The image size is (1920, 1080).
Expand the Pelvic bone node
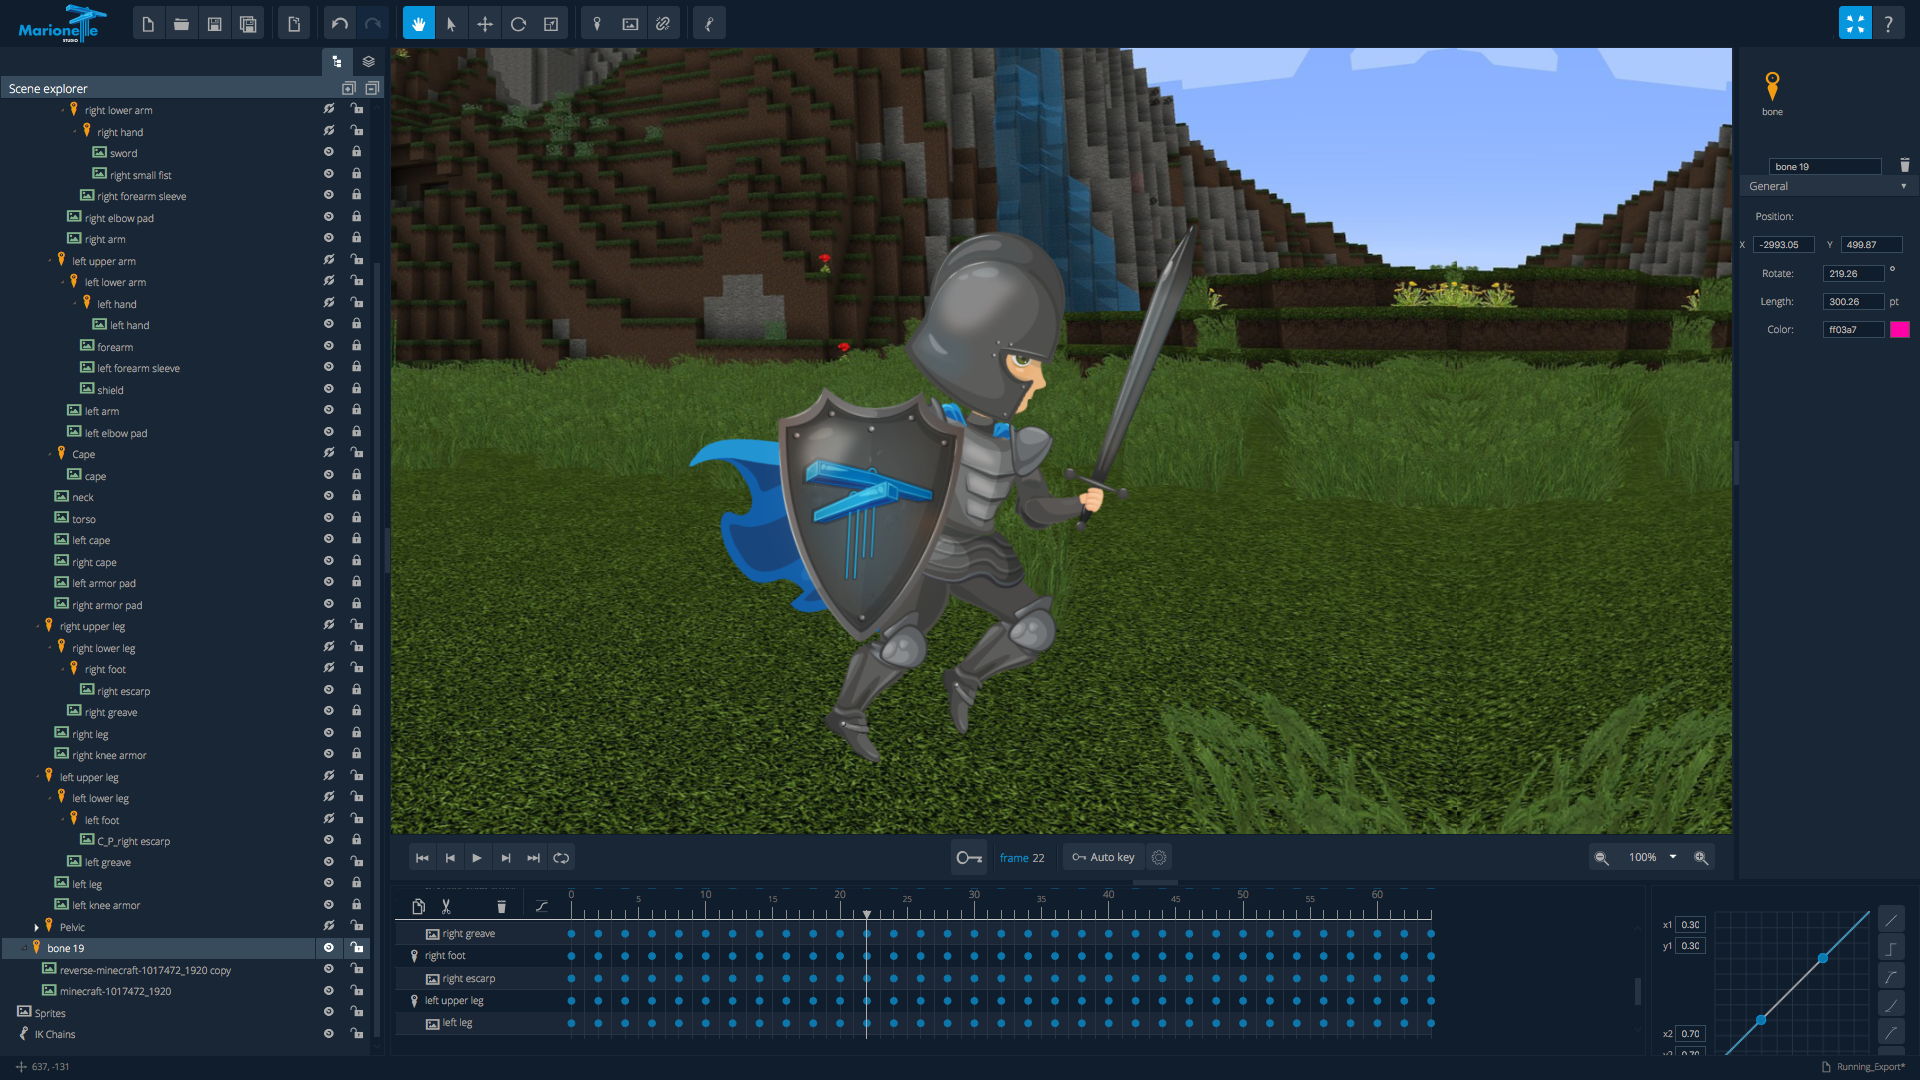click(x=37, y=928)
